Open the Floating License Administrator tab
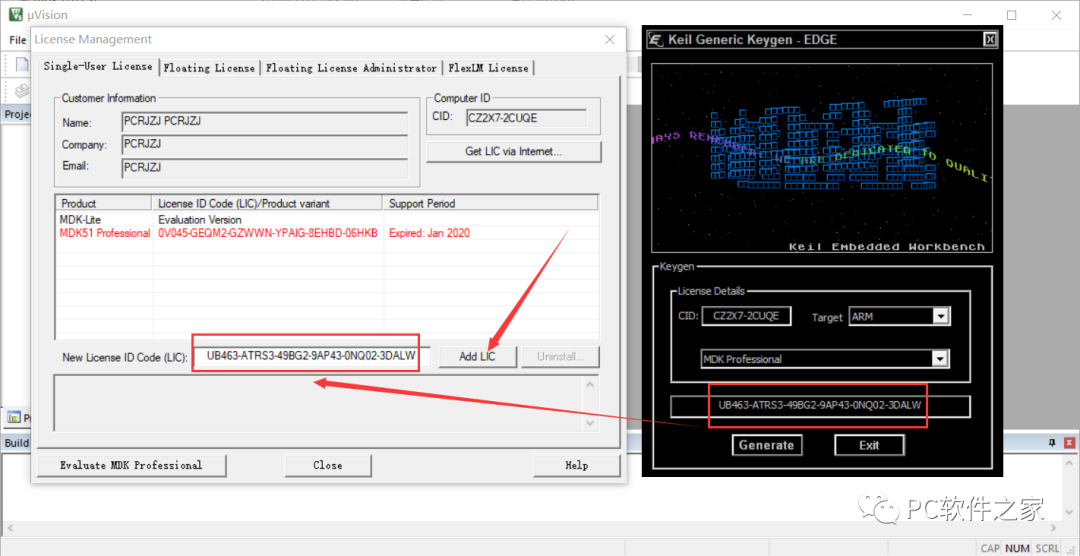Screen dimensions: 1080x556 [x=351, y=68]
